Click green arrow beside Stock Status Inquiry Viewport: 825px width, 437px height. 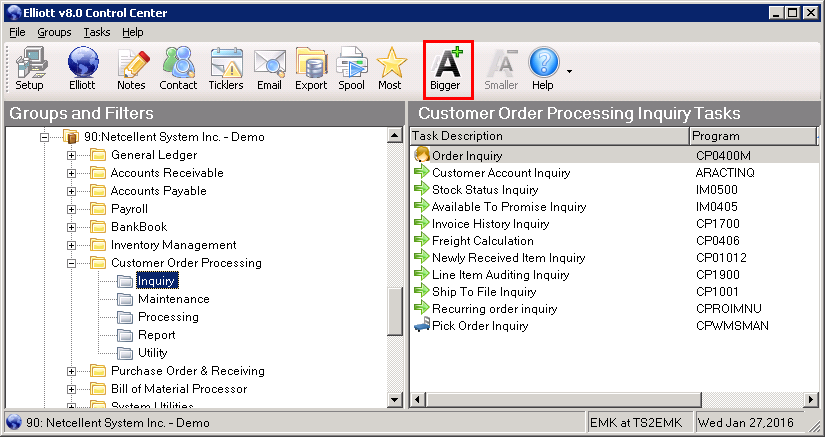point(421,189)
